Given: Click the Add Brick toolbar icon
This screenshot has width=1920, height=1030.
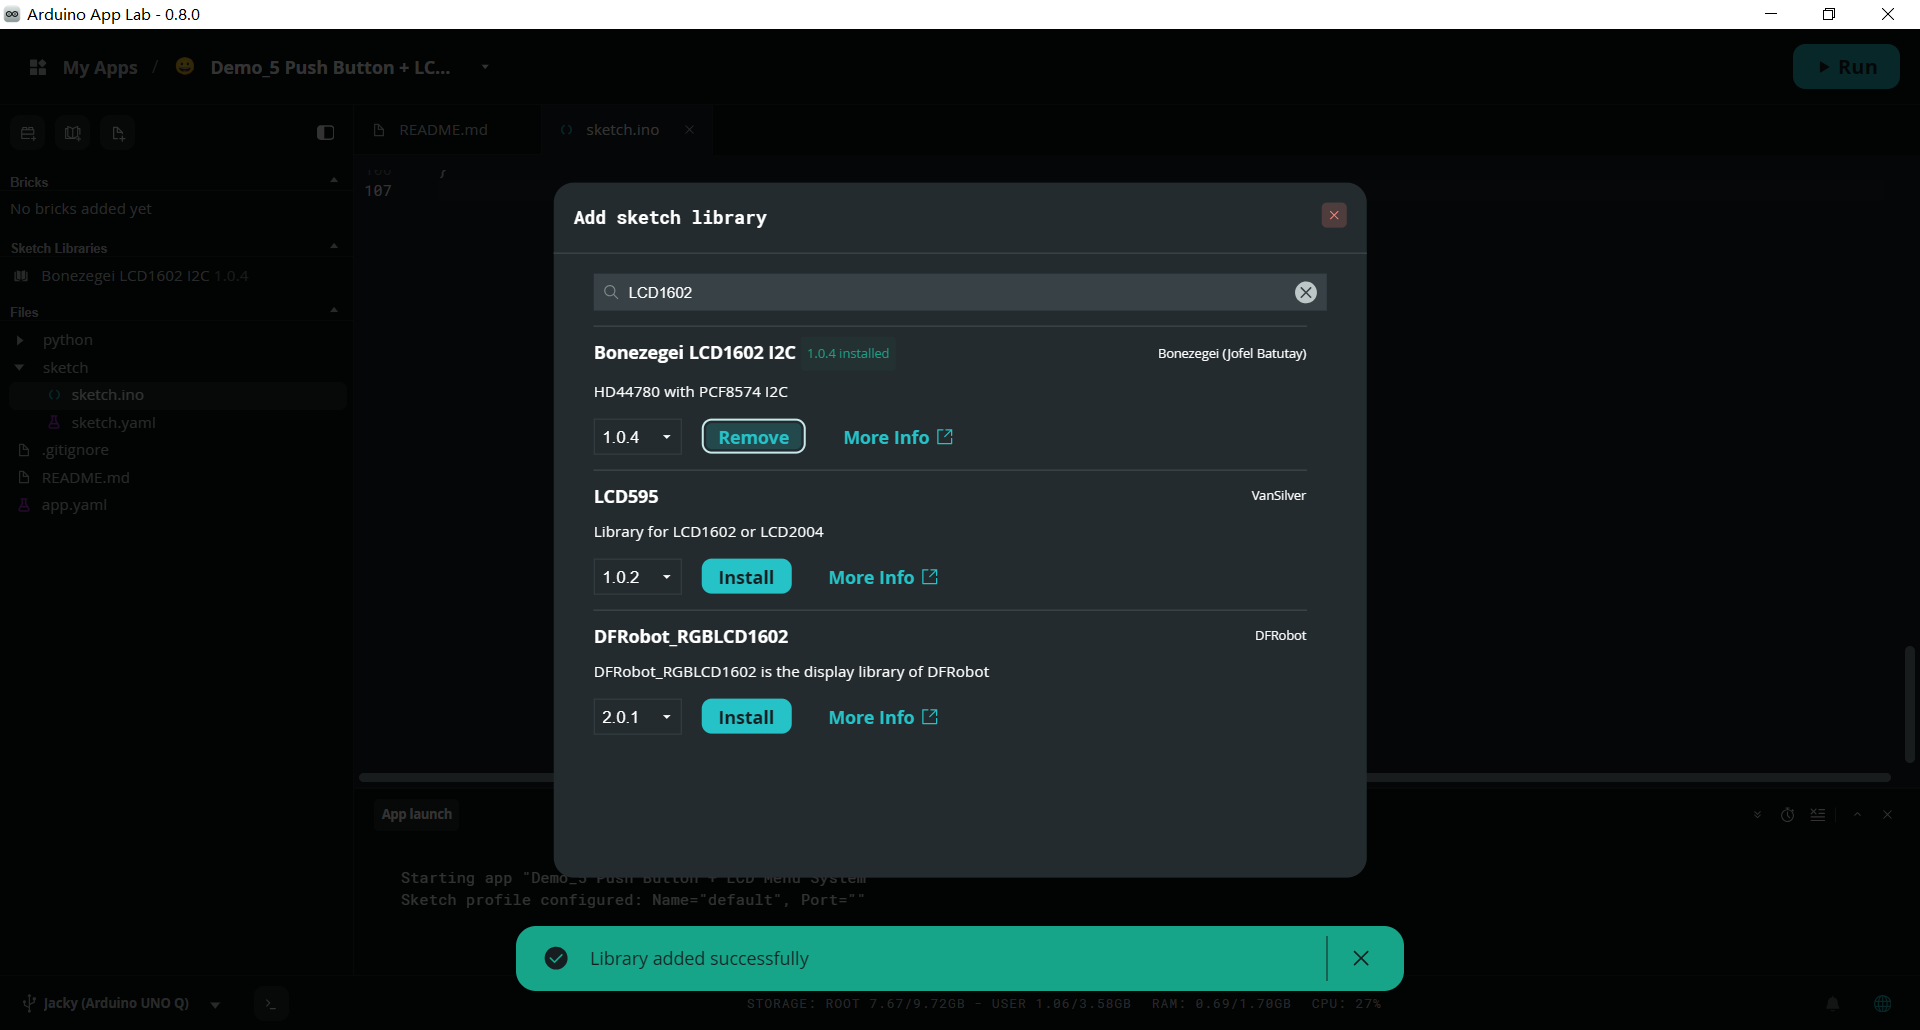Looking at the screenshot, I should 28,133.
